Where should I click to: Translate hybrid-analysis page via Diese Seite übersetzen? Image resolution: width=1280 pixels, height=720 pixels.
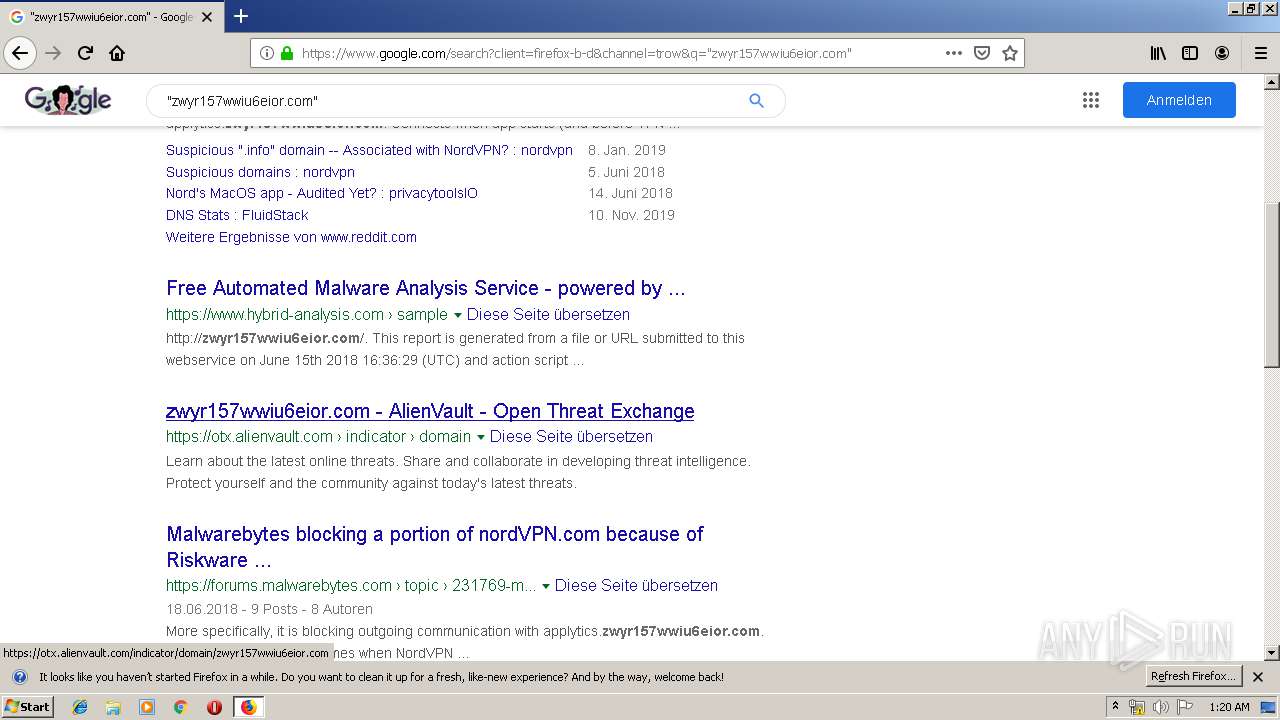pos(548,314)
